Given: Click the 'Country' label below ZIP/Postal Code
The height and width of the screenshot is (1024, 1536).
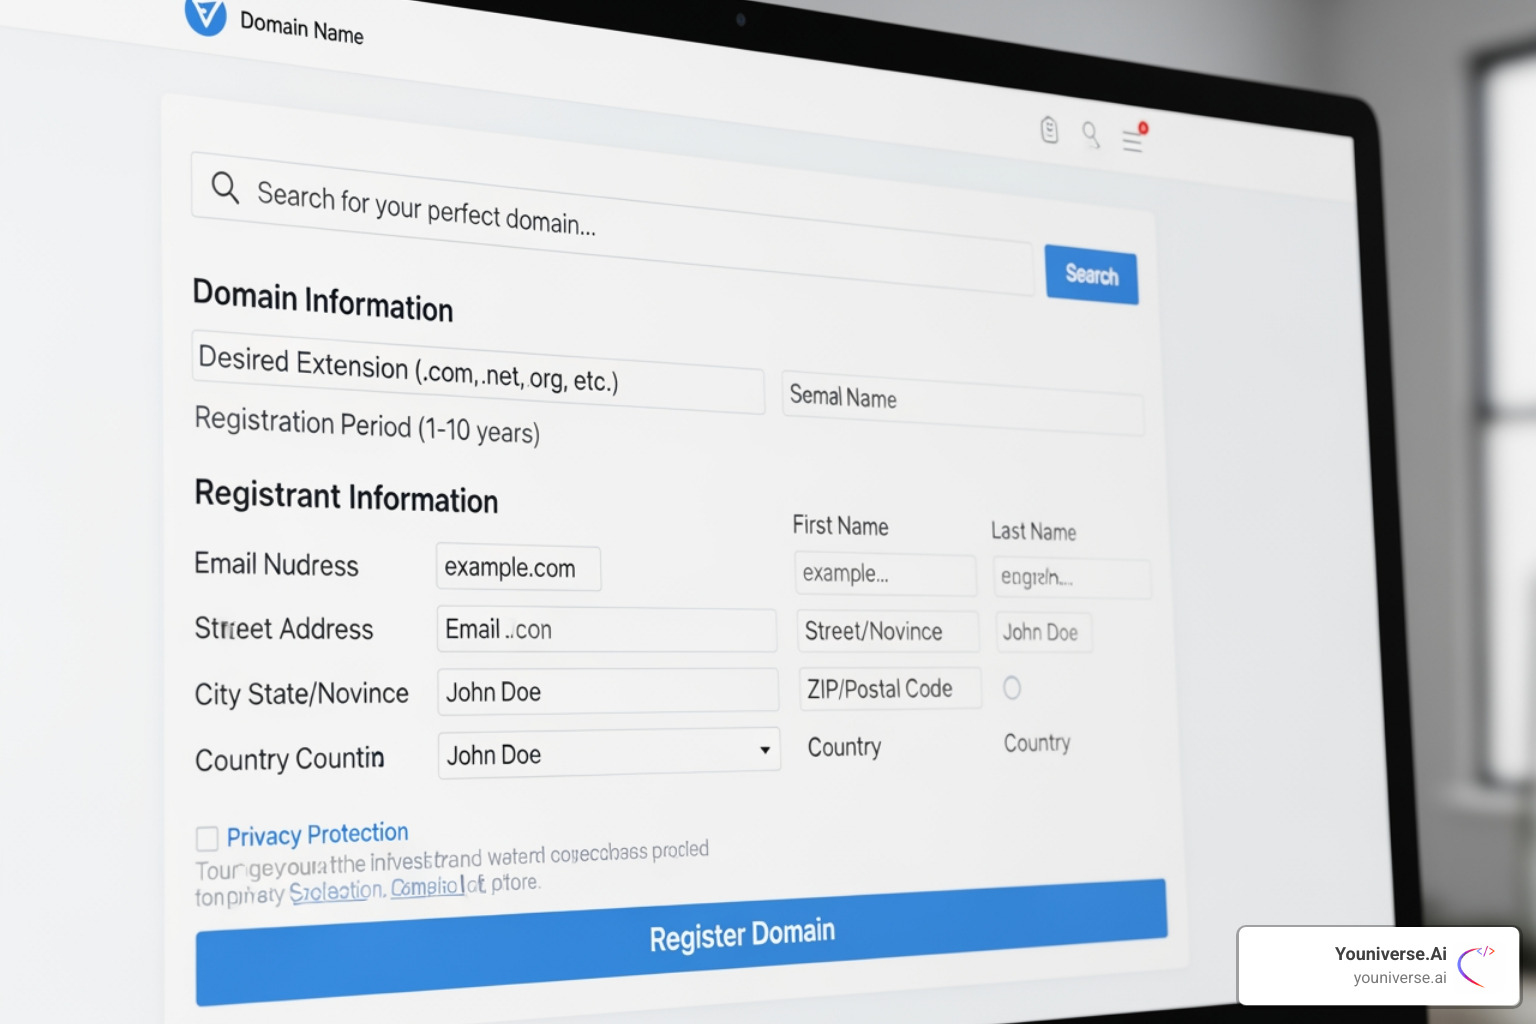Looking at the screenshot, I should pyautogui.click(x=844, y=747).
